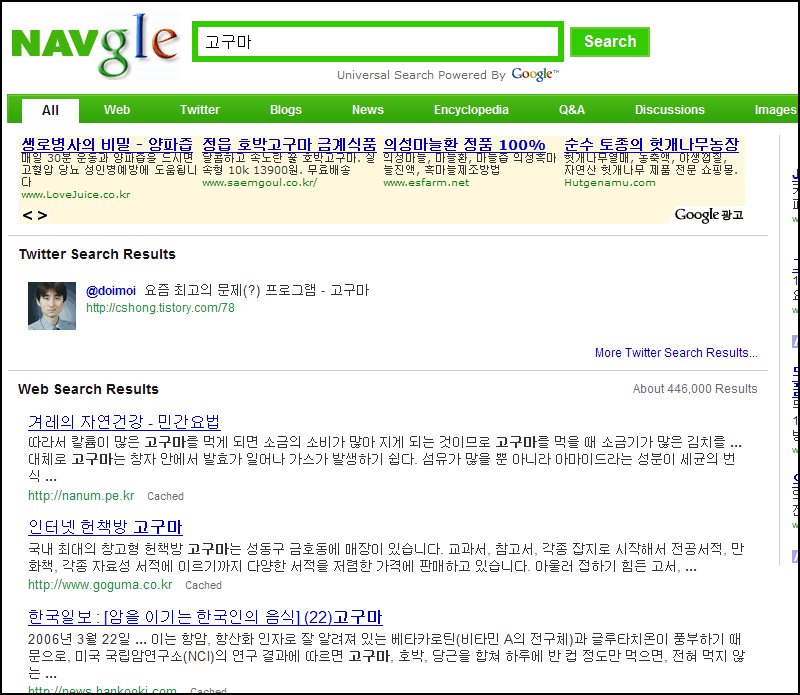This screenshot has height=695, width=800.
Task: Open result 겨레의 자연건강 - 민간요법
Action: click(124, 421)
